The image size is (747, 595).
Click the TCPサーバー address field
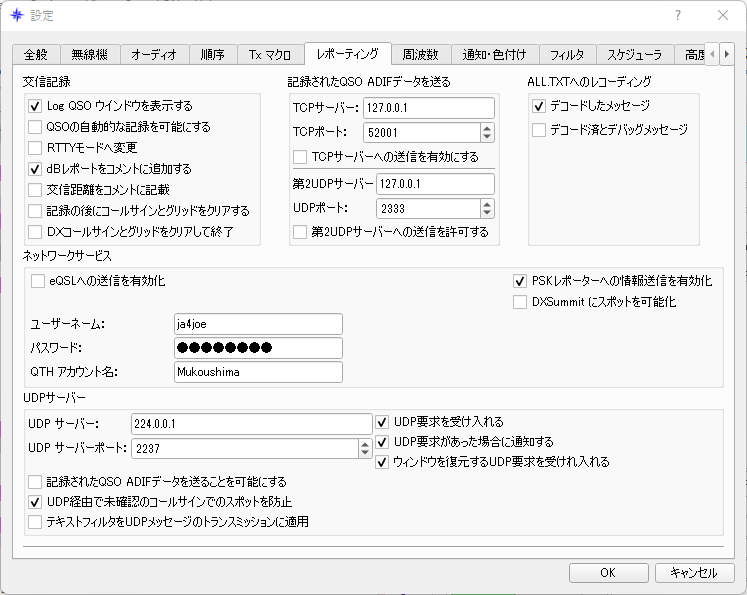(x=429, y=108)
